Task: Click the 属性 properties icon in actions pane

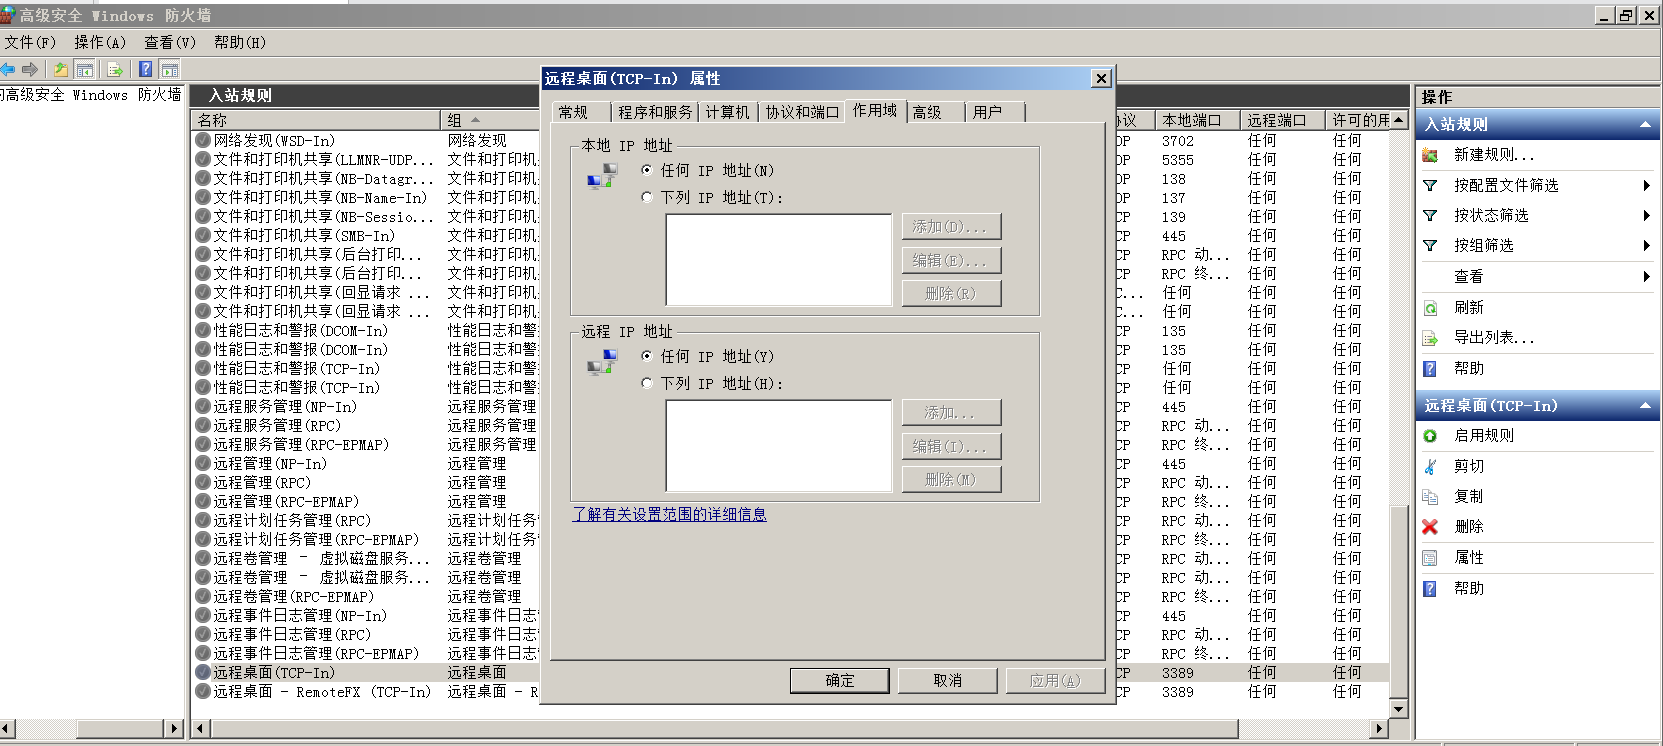Action: [x=1430, y=558]
